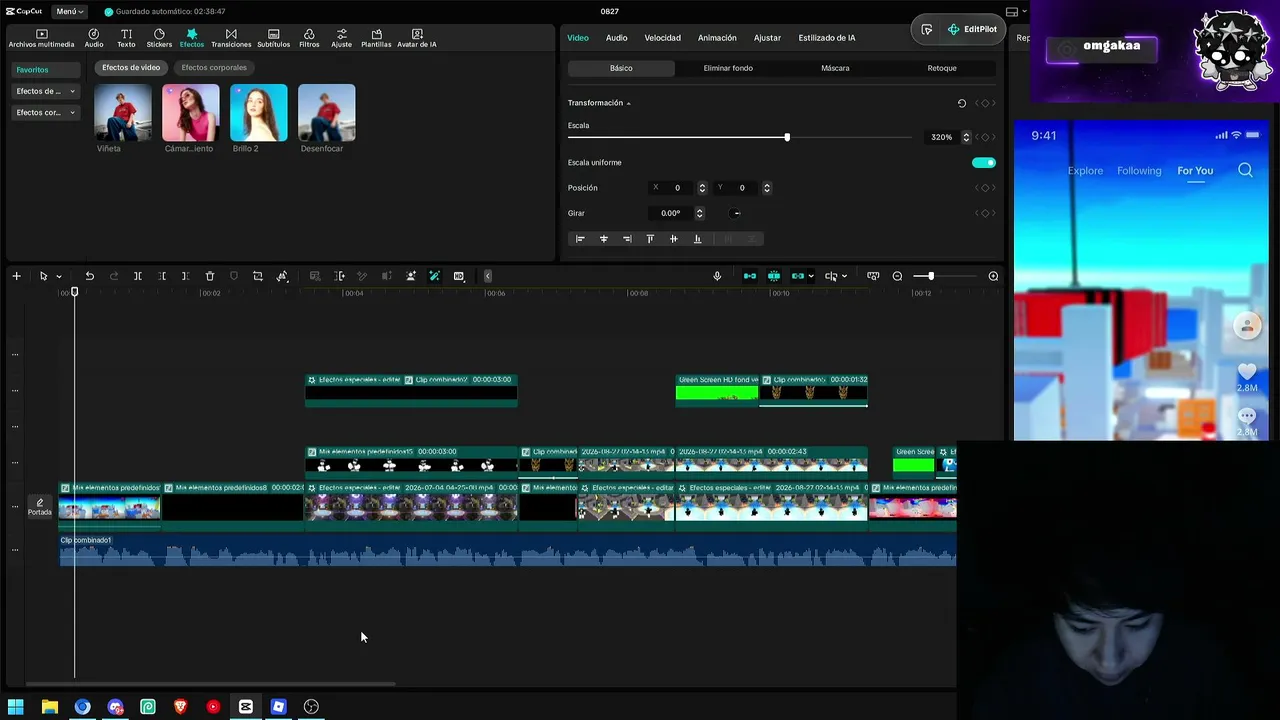Image resolution: width=1280 pixels, height=720 pixels.
Task: Add a keyframe for Girar
Action: tap(985, 213)
